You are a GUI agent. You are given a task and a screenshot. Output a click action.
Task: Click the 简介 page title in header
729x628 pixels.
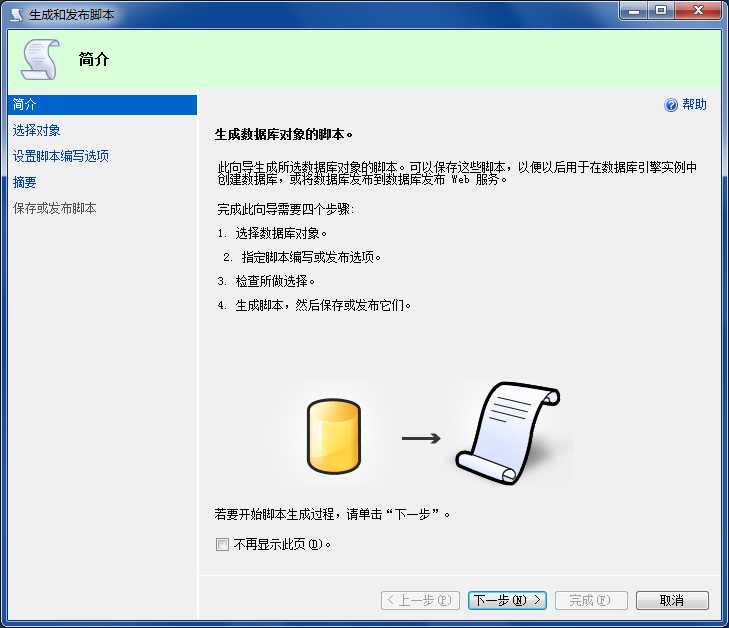[94, 59]
